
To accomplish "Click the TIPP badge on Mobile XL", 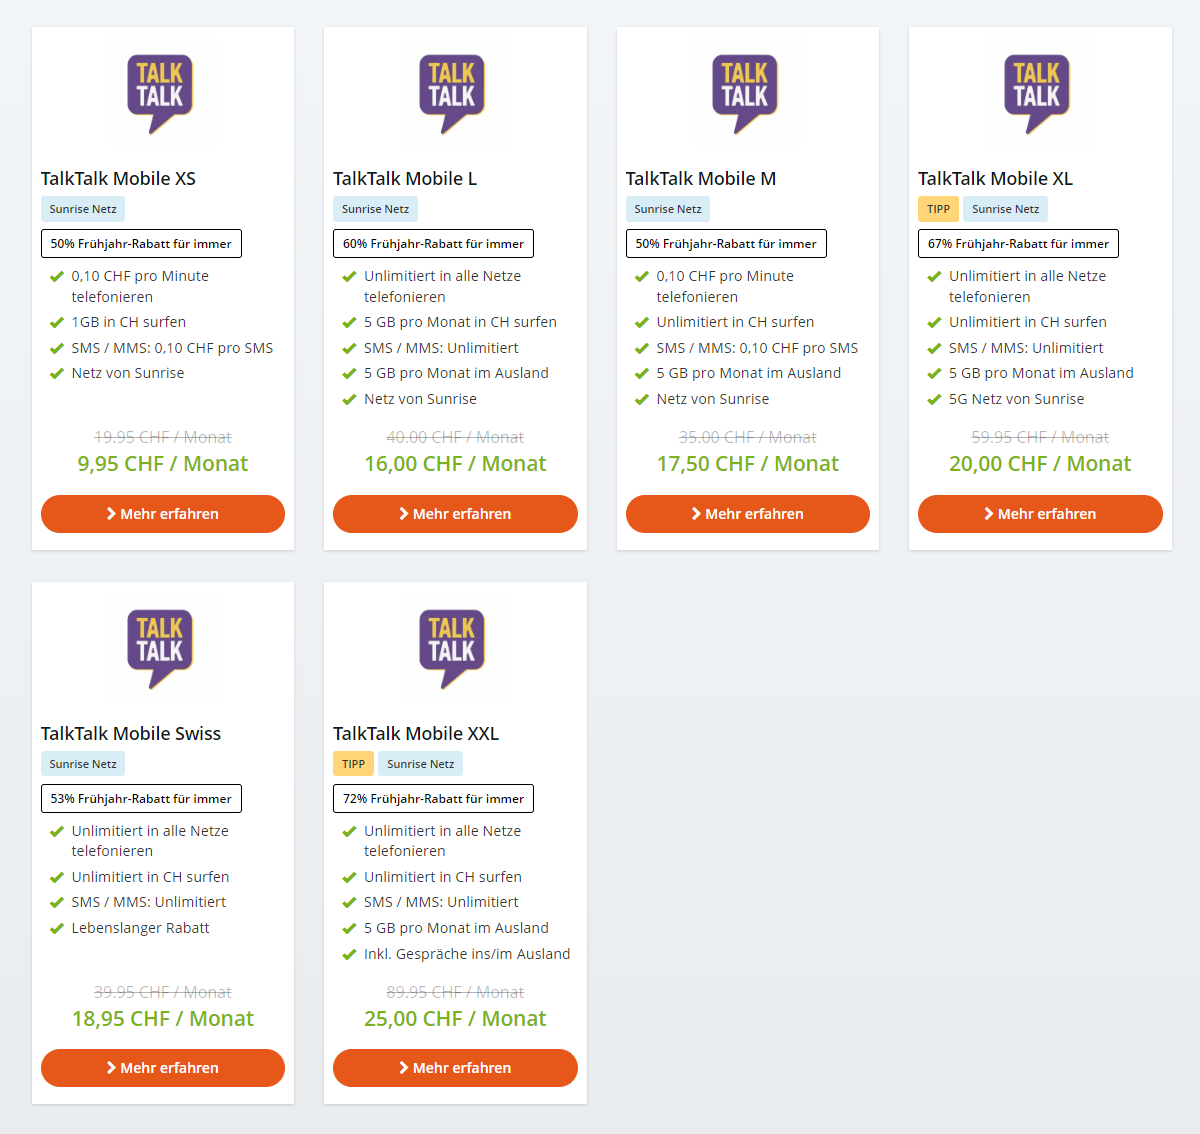I will [x=938, y=209].
